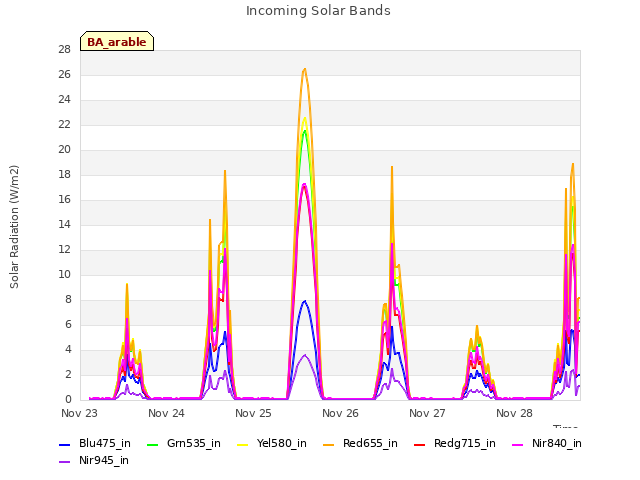Click the Redg715_in legend entry
640x480 pixels.
tap(455, 443)
